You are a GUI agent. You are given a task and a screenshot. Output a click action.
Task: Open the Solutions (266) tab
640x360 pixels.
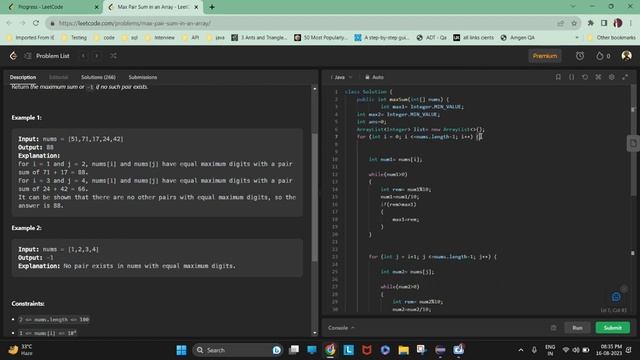coord(98,77)
